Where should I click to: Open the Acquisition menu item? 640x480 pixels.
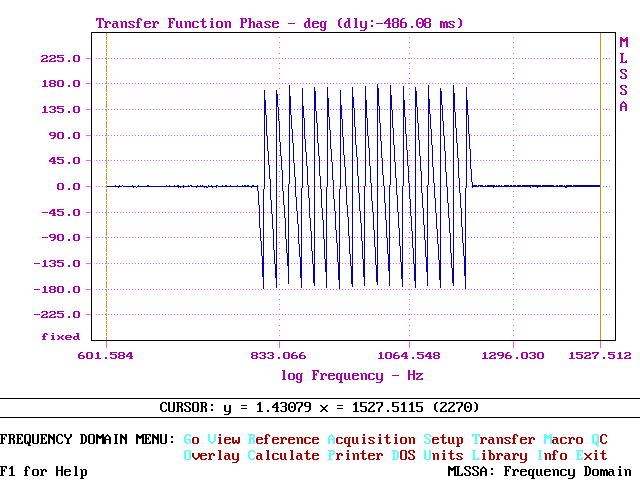coord(371,440)
